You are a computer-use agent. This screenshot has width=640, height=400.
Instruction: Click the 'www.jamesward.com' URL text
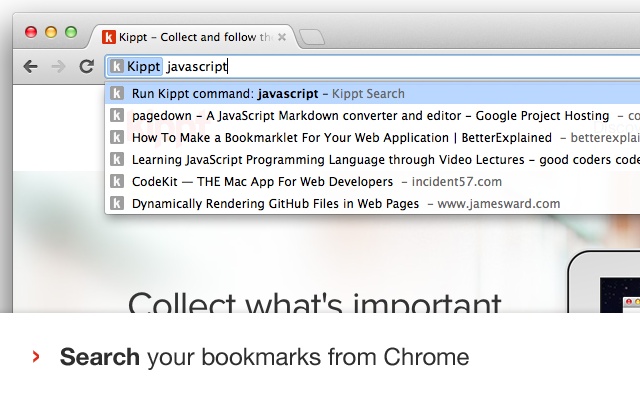point(499,204)
